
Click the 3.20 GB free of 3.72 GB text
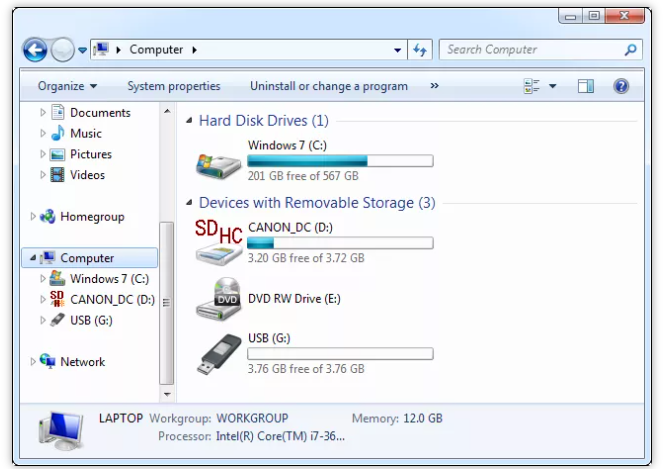pyautogui.click(x=306, y=258)
